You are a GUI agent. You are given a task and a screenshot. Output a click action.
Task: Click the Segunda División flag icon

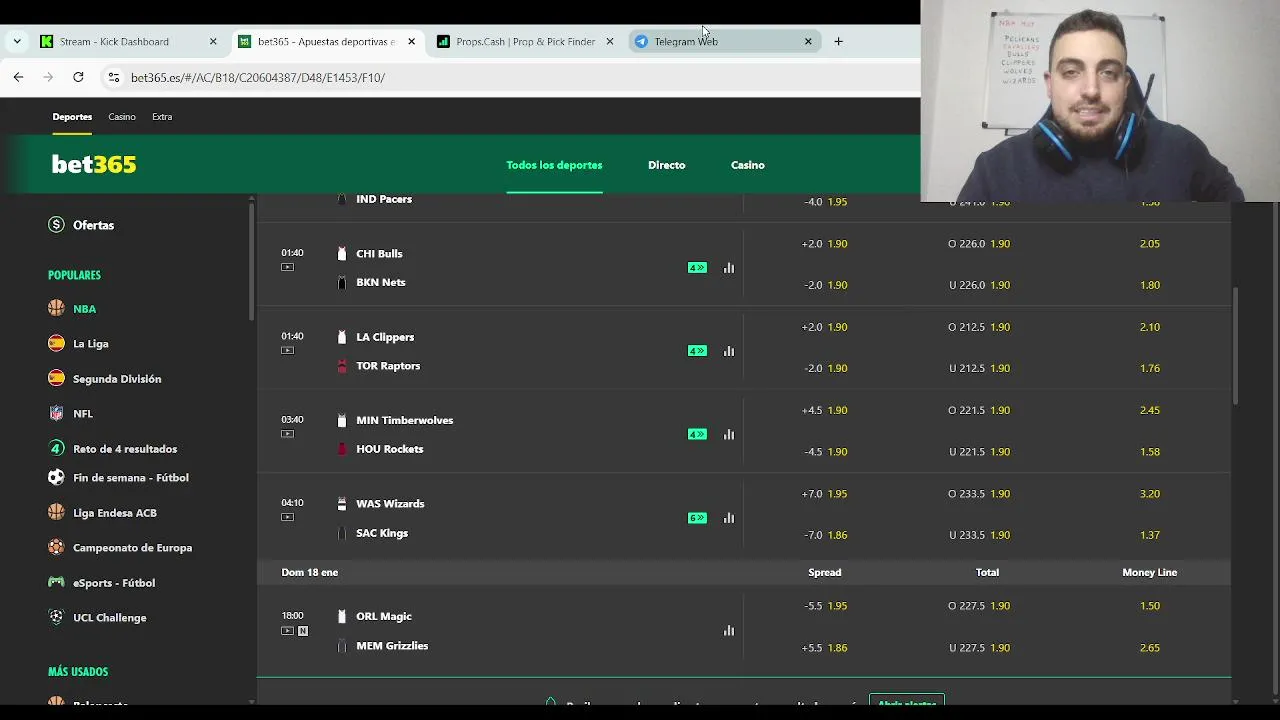56,378
